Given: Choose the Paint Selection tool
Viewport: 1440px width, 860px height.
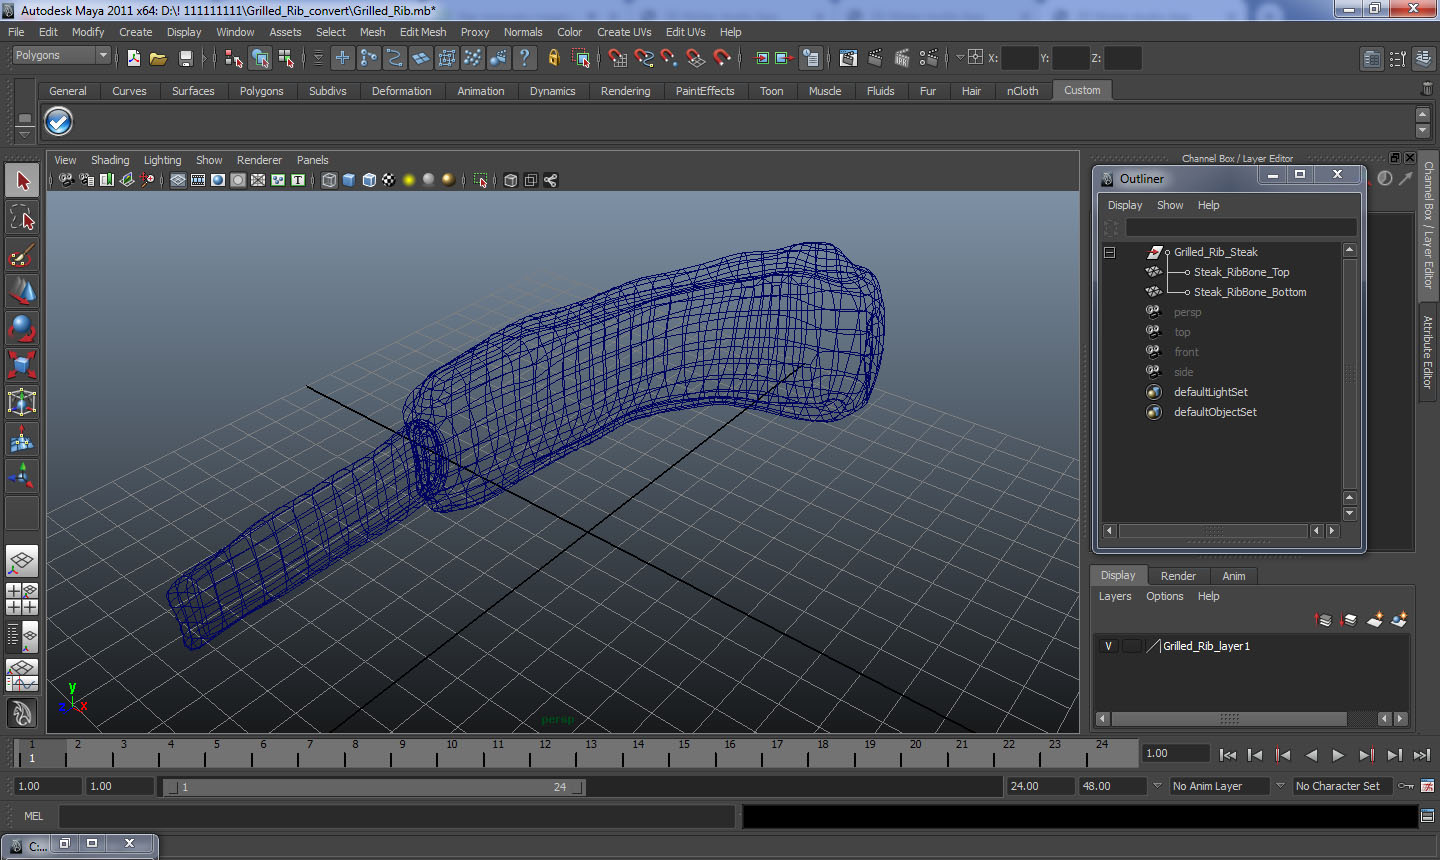Looking at the screenshot, I should coord(22,255).
